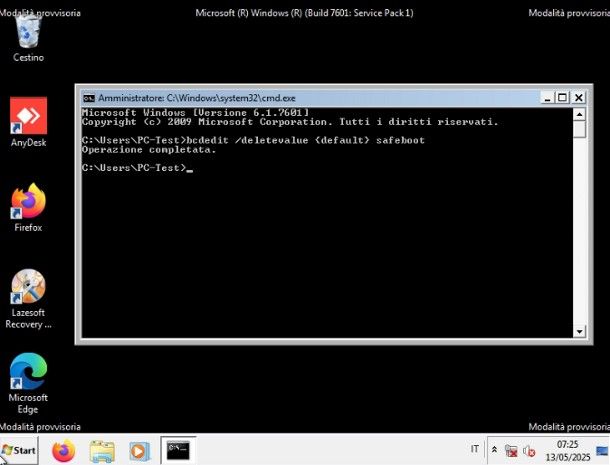Launch Firefox from the taskbar
The width and height of the screenshot is (610, 465).
pos(63,451)
